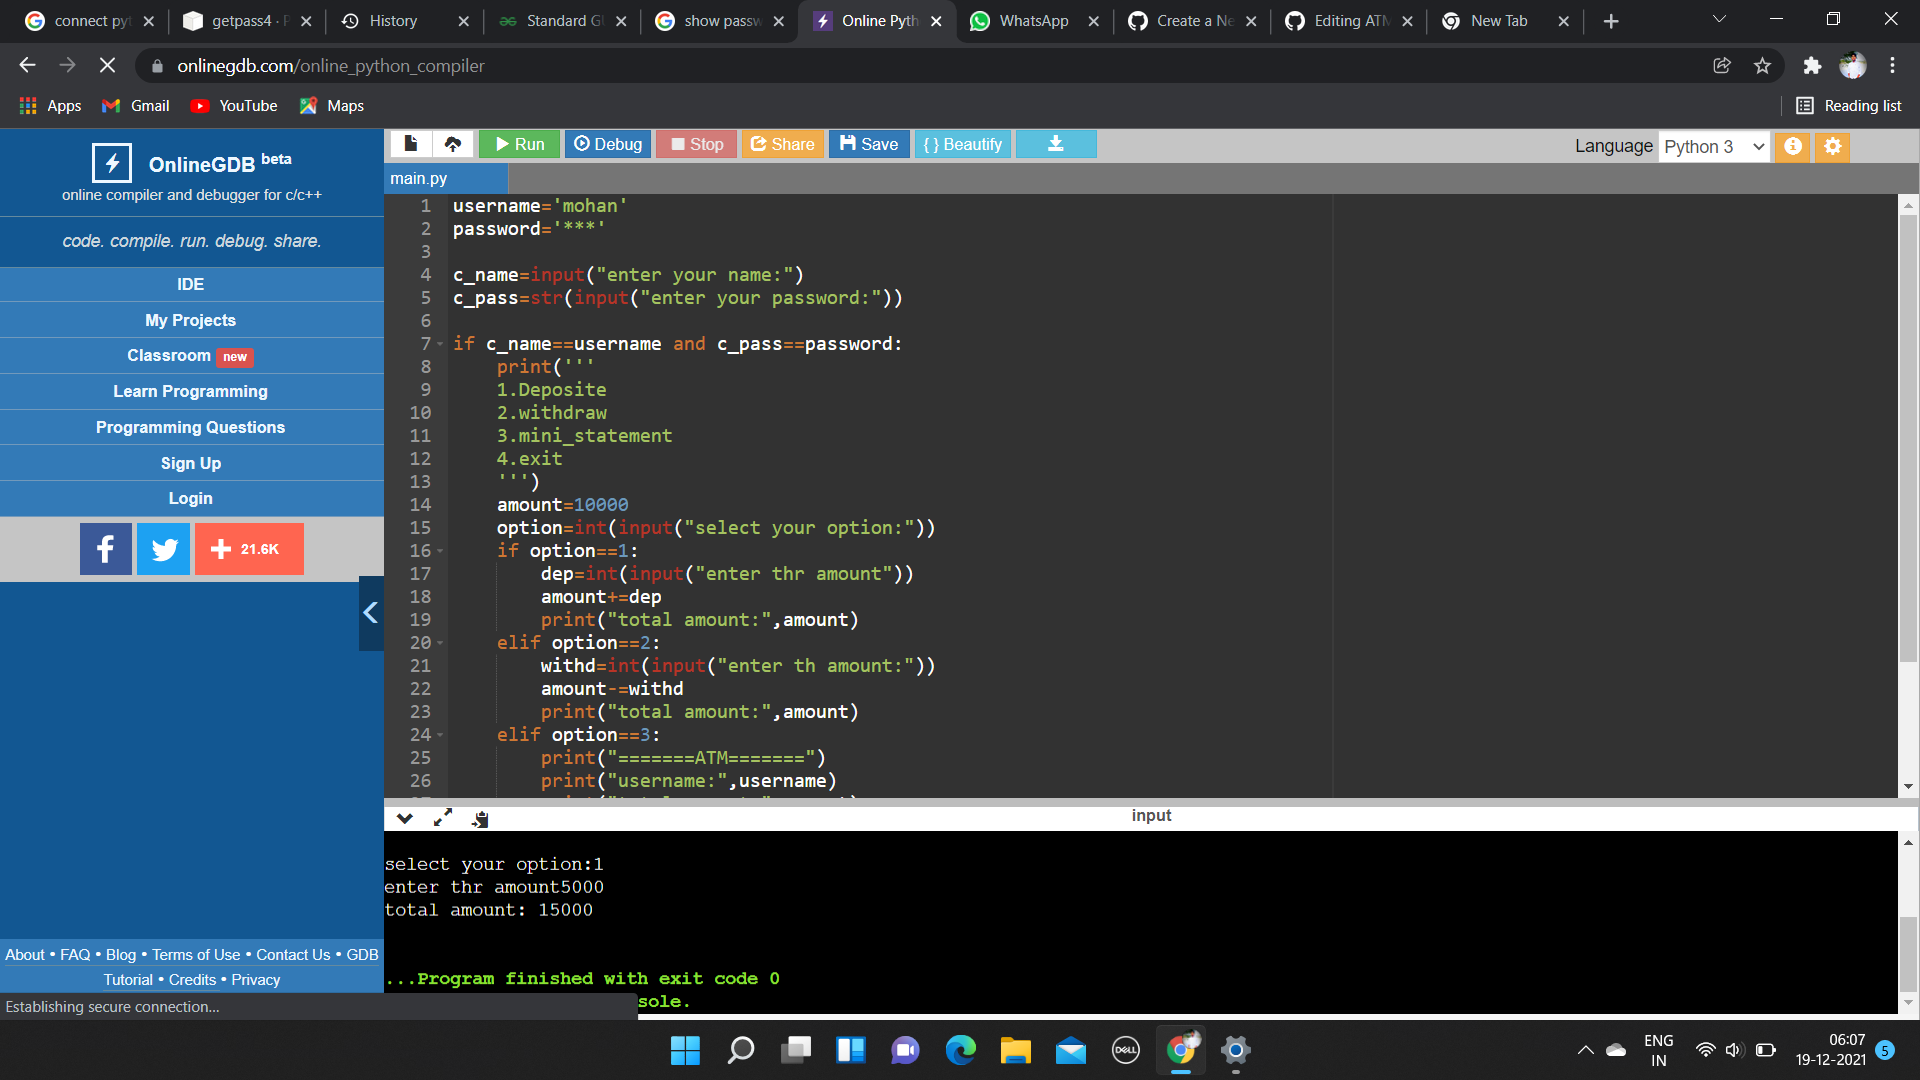Fold the code block at line 7

pos(440,344)
